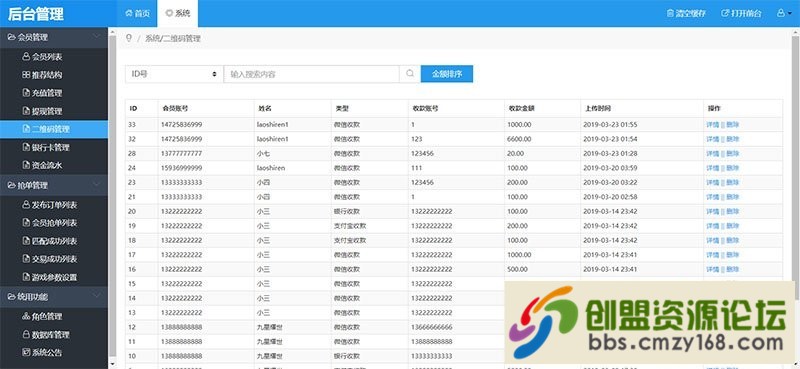Open 会员列表 via its user icon
Viewport: 800px width, 369px height.
[27, 57]
